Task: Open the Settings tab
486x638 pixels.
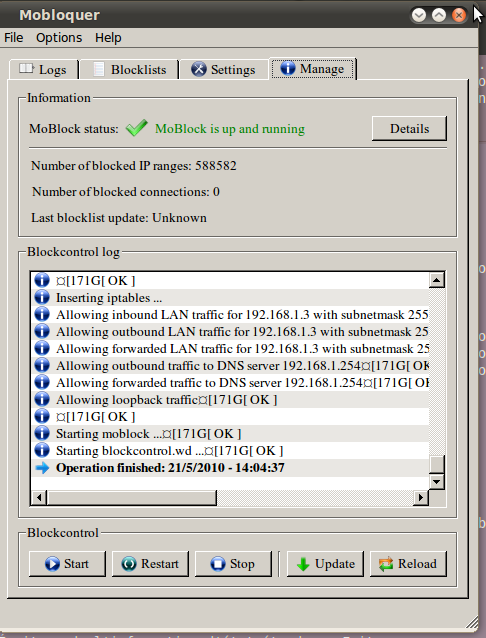Action: click(223, 70)
